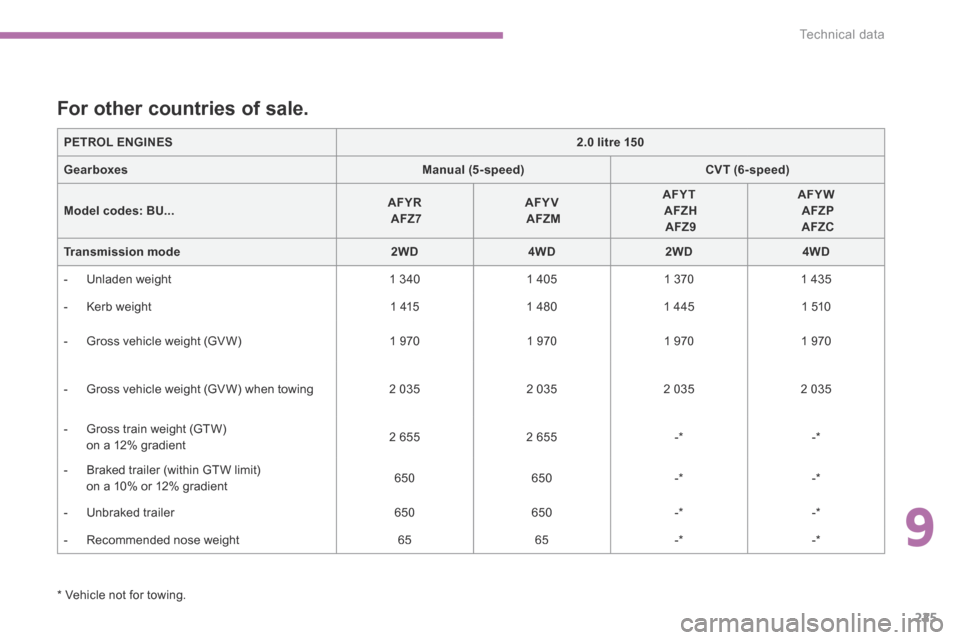Select the 'Recommended nose weight' label
The image size is (960, 640).
163,540
